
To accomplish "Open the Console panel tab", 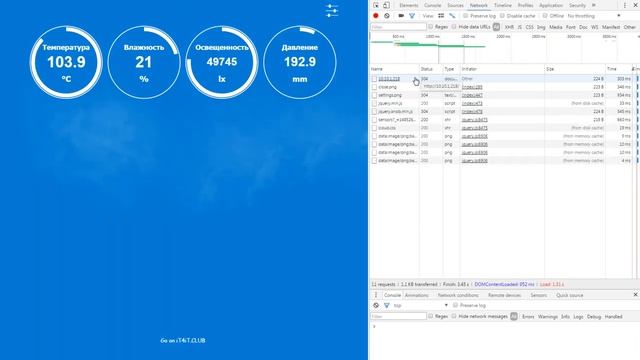I will point(432,5).
